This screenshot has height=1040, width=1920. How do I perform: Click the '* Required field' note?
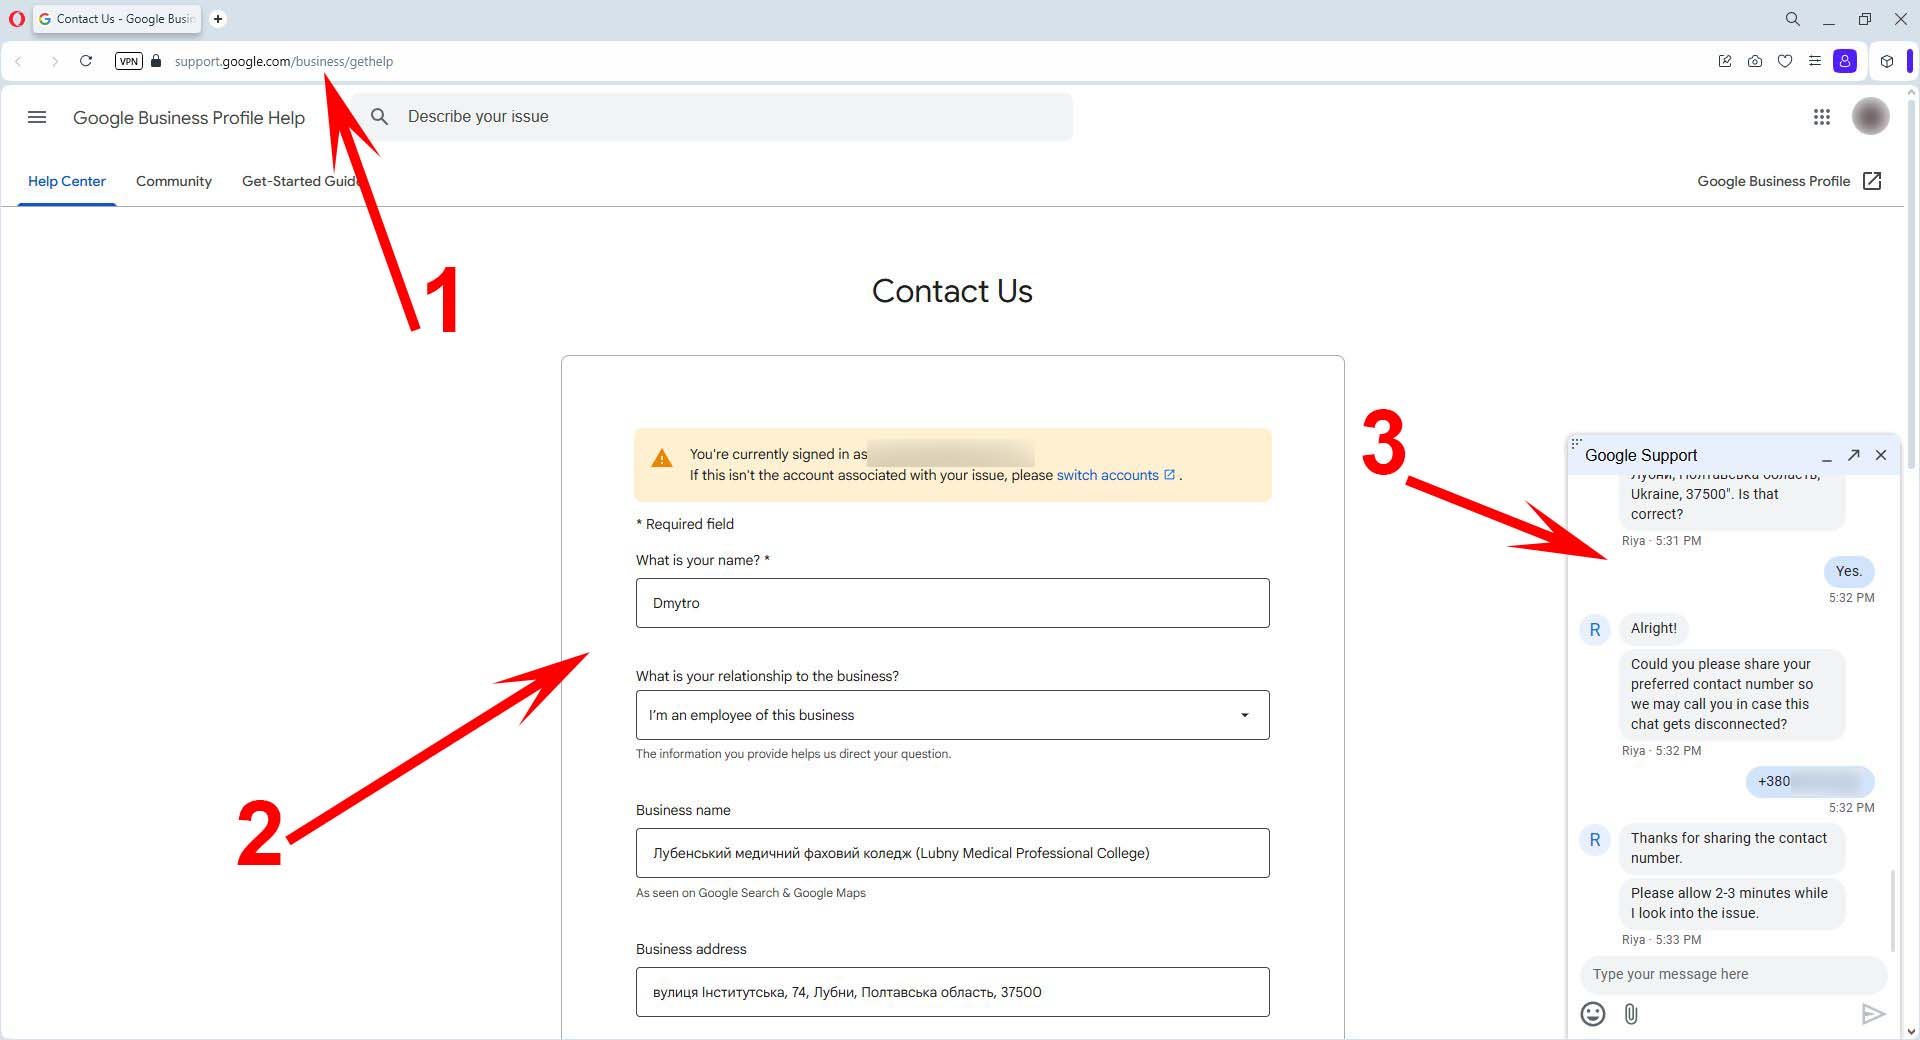click(685, 524)
